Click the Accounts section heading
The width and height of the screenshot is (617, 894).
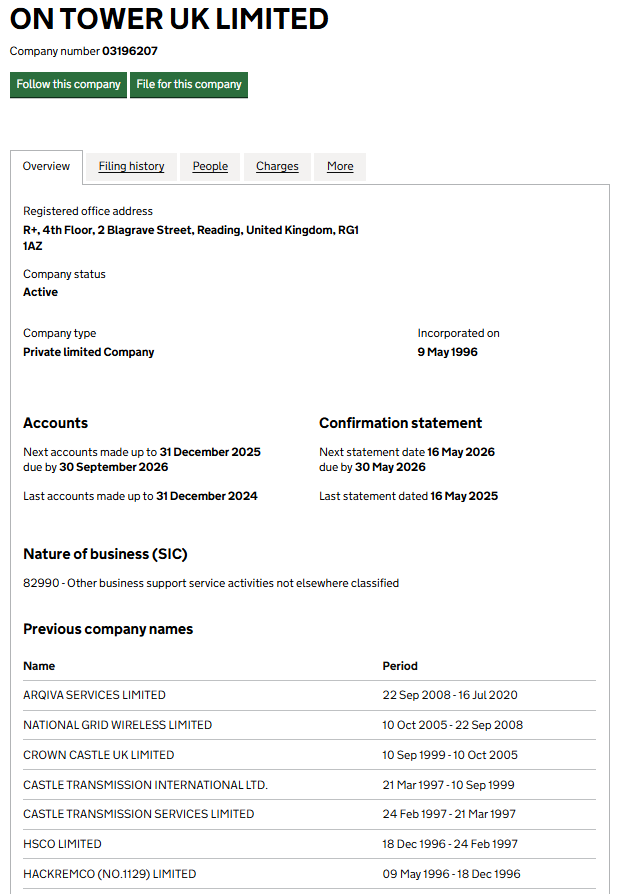(56, 423)
